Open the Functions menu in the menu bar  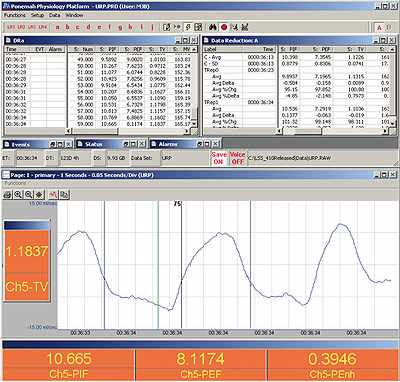pos(14,15)
